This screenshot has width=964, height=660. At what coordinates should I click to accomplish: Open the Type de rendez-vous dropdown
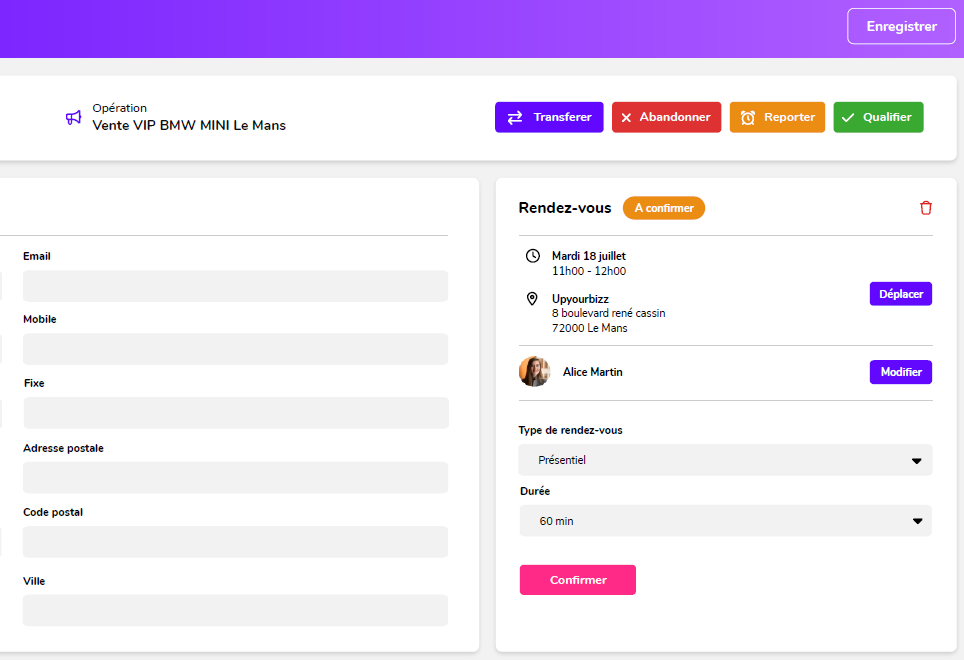click(724, 460)
